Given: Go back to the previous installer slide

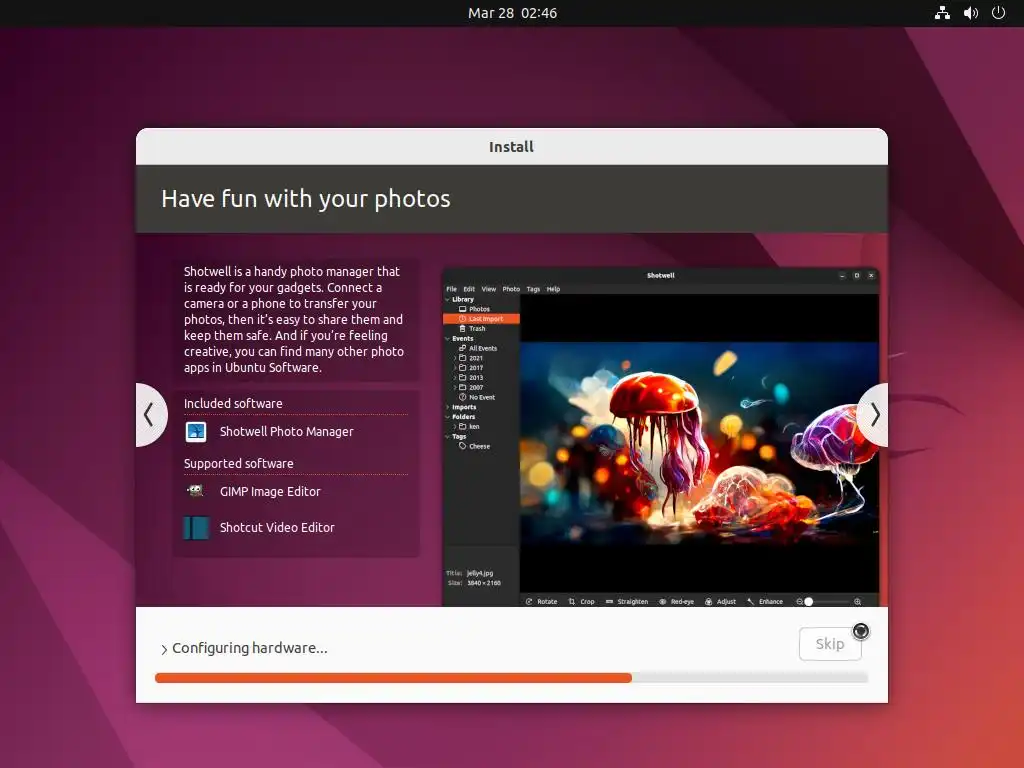Looking at the screenshot, I should pyautogui.click(x=150, y=415).
